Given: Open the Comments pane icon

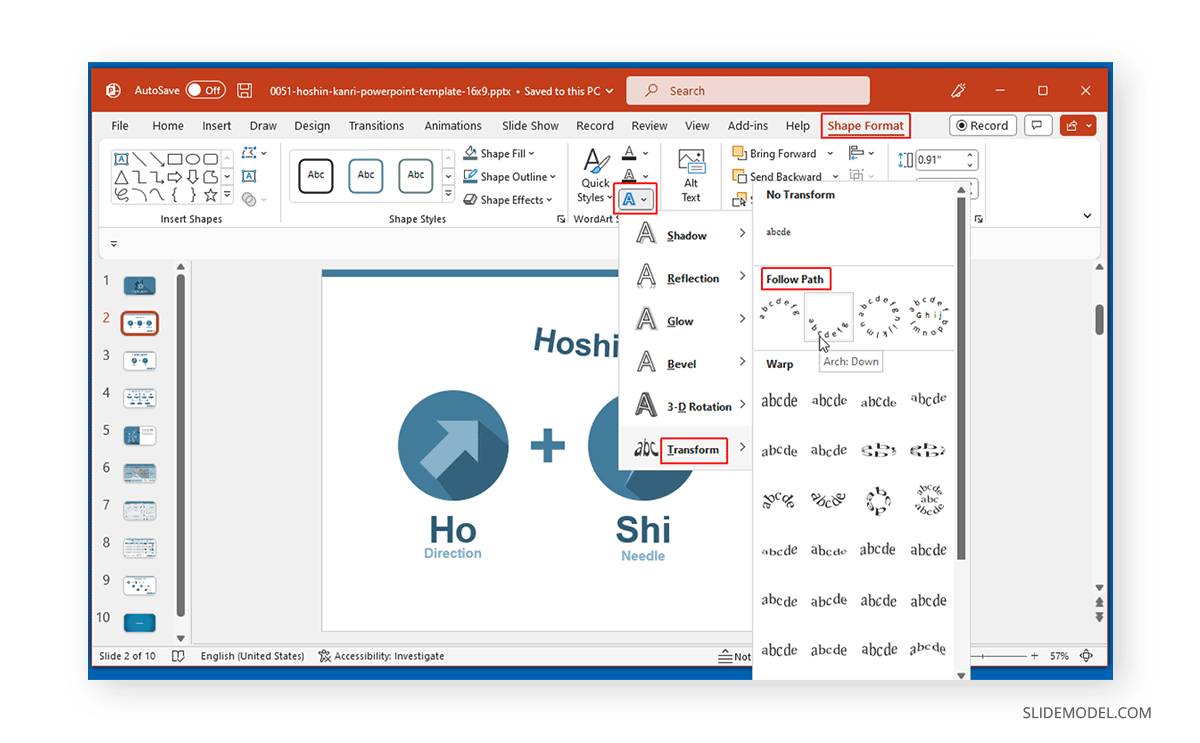Looking at the screenshot, I should click(x=1038, y=126).
